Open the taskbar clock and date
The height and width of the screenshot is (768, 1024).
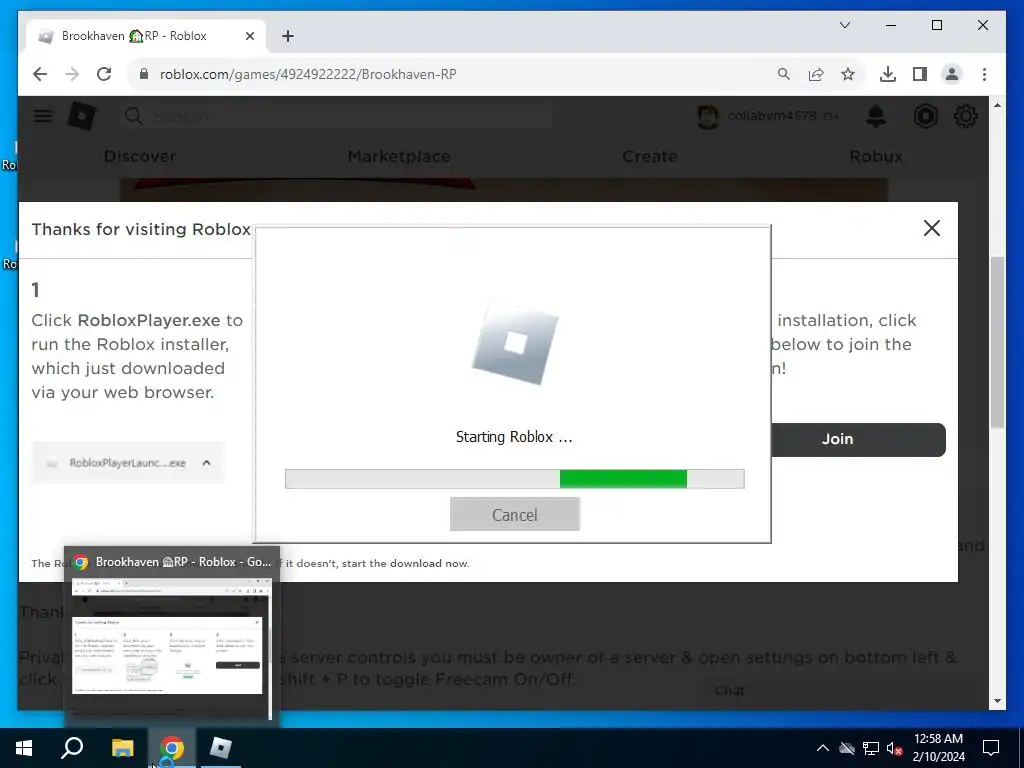(x=938, y=748)
